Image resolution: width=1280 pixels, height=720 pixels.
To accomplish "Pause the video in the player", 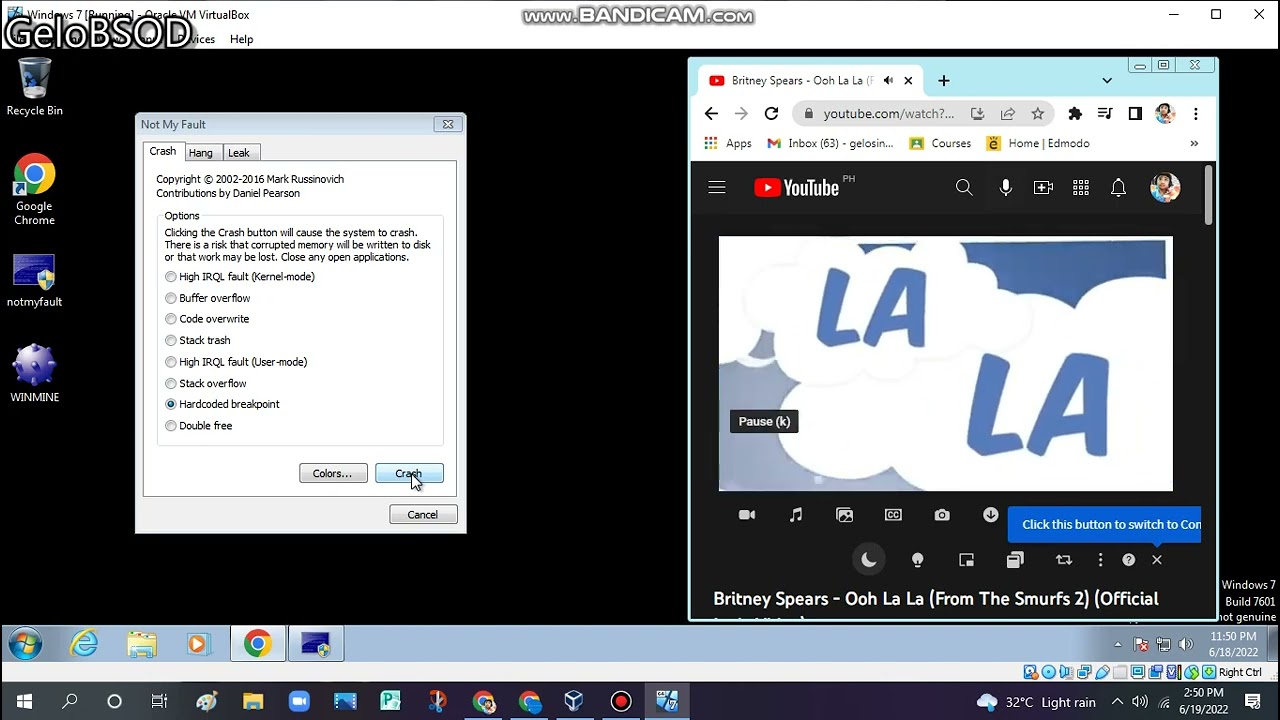I will coord(945,364).
